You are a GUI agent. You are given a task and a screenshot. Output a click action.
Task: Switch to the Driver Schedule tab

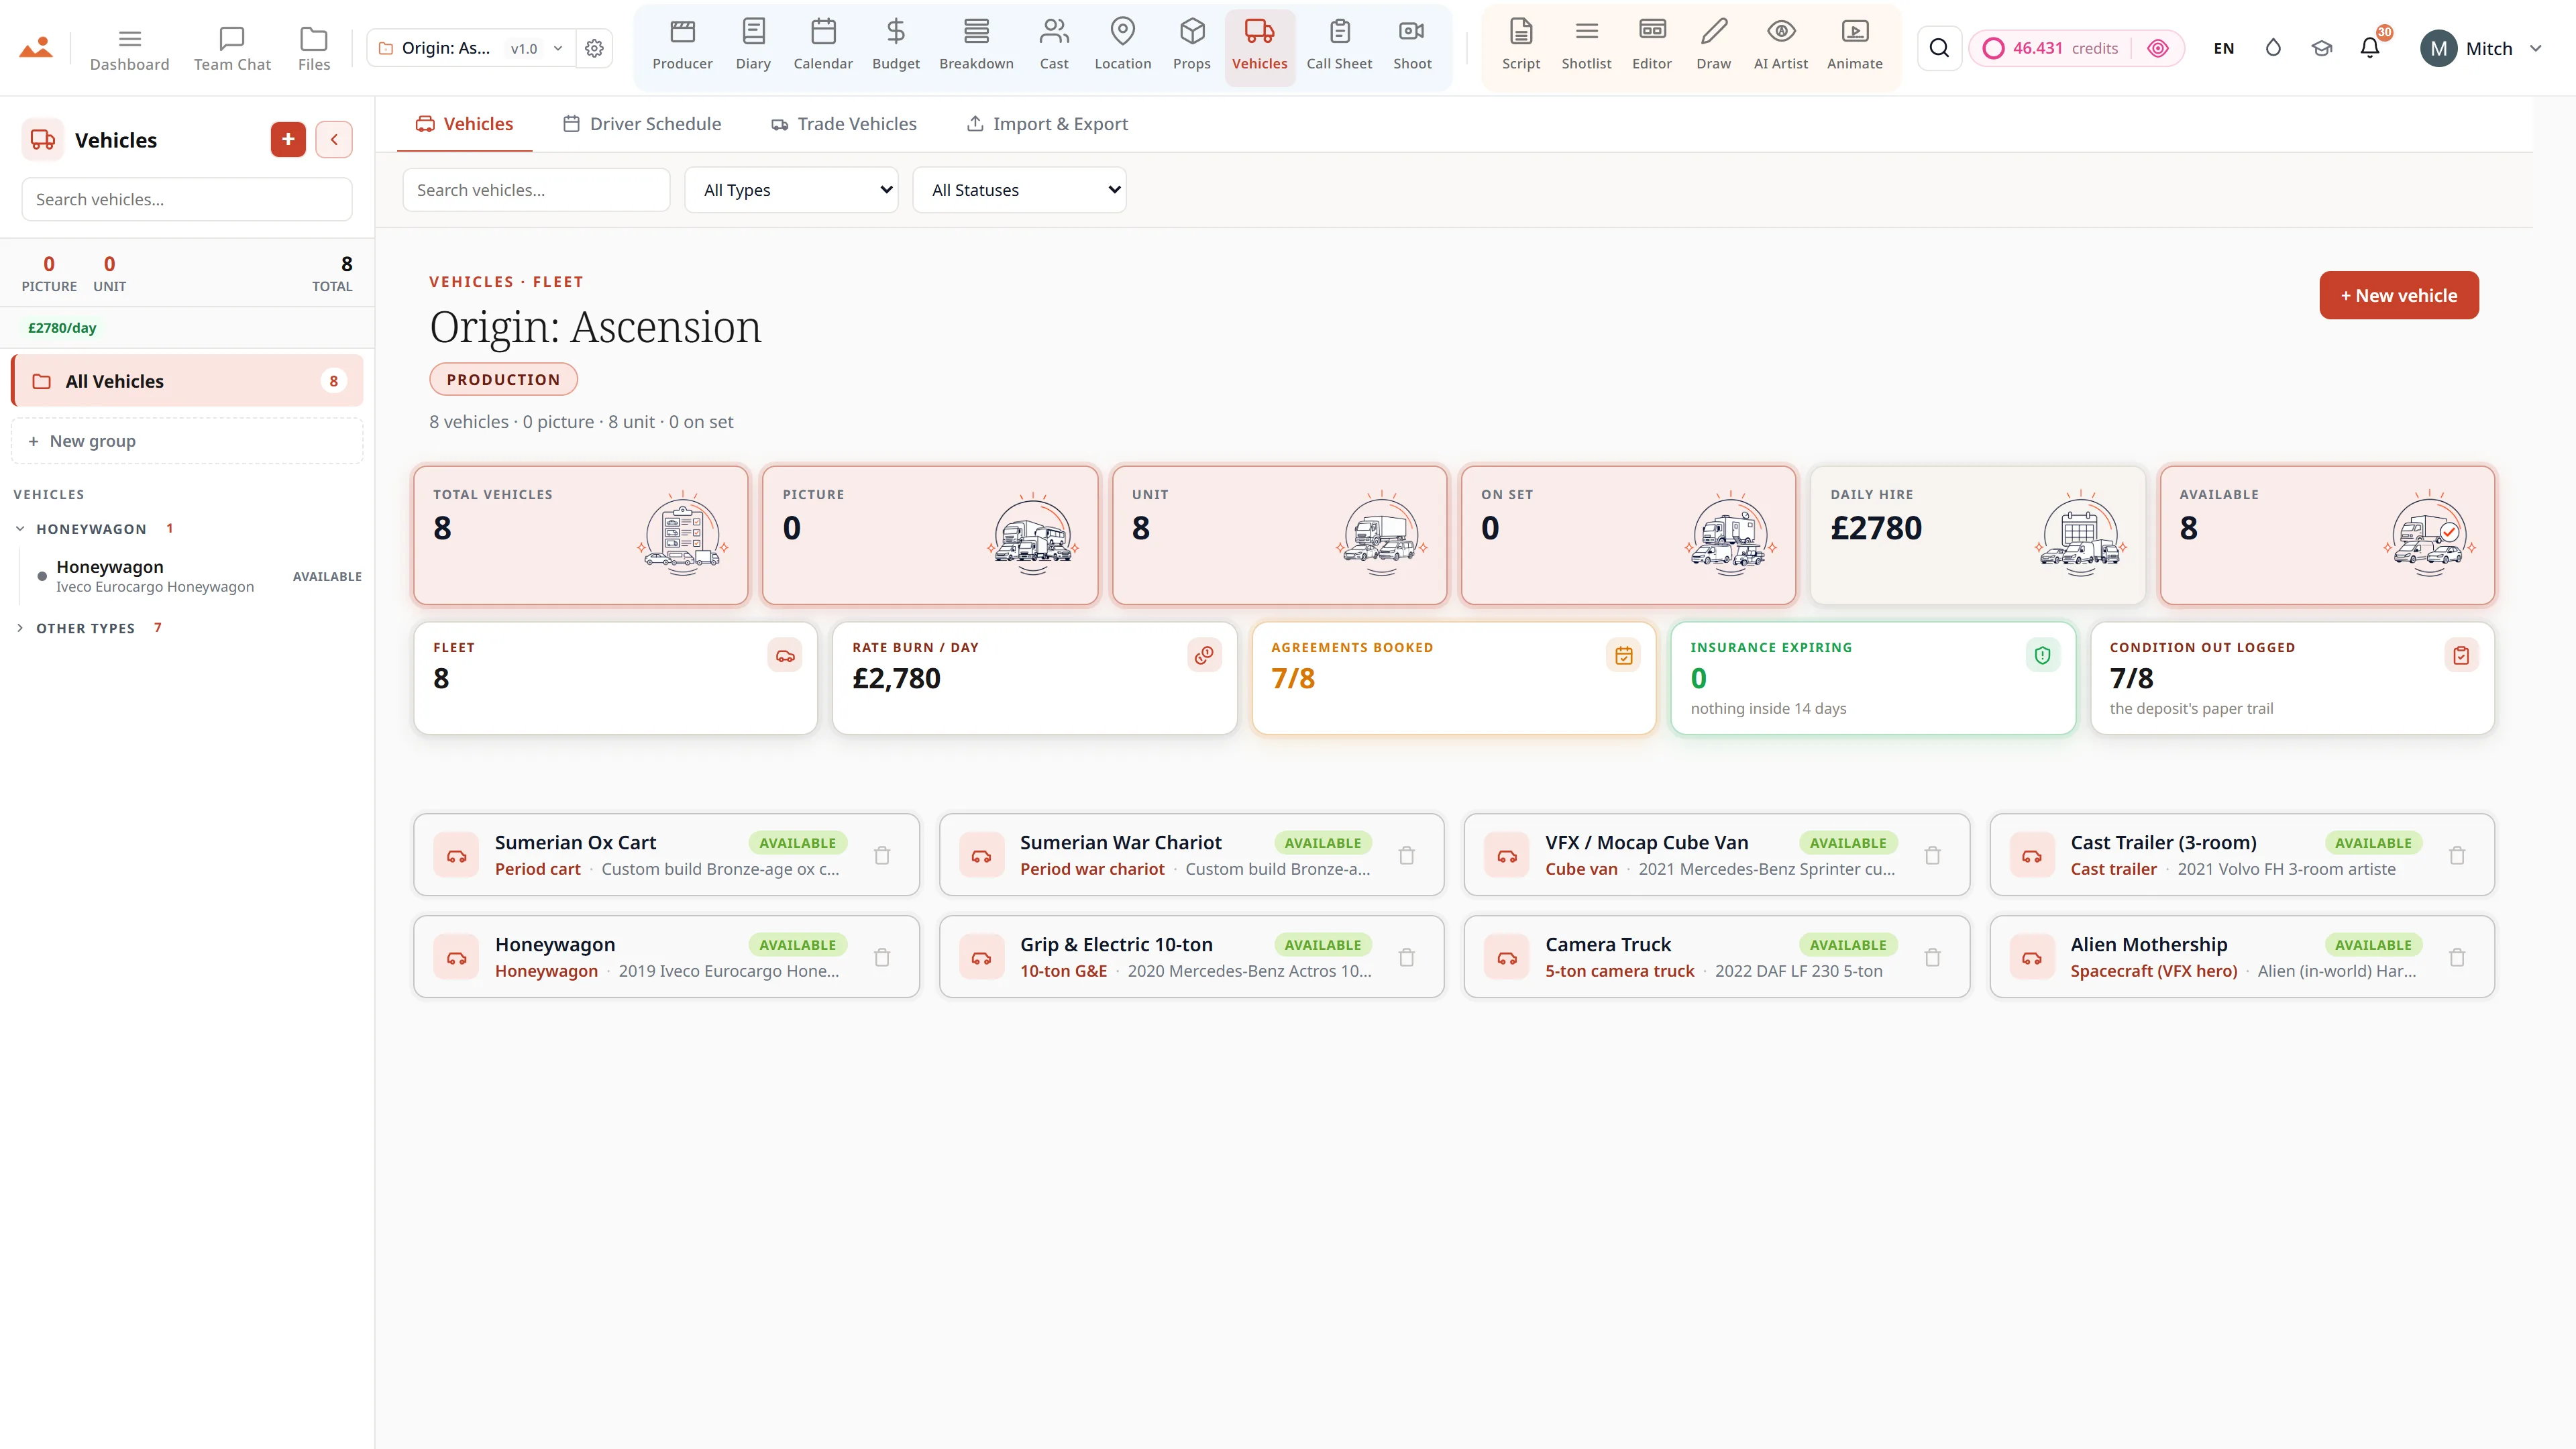642,124
